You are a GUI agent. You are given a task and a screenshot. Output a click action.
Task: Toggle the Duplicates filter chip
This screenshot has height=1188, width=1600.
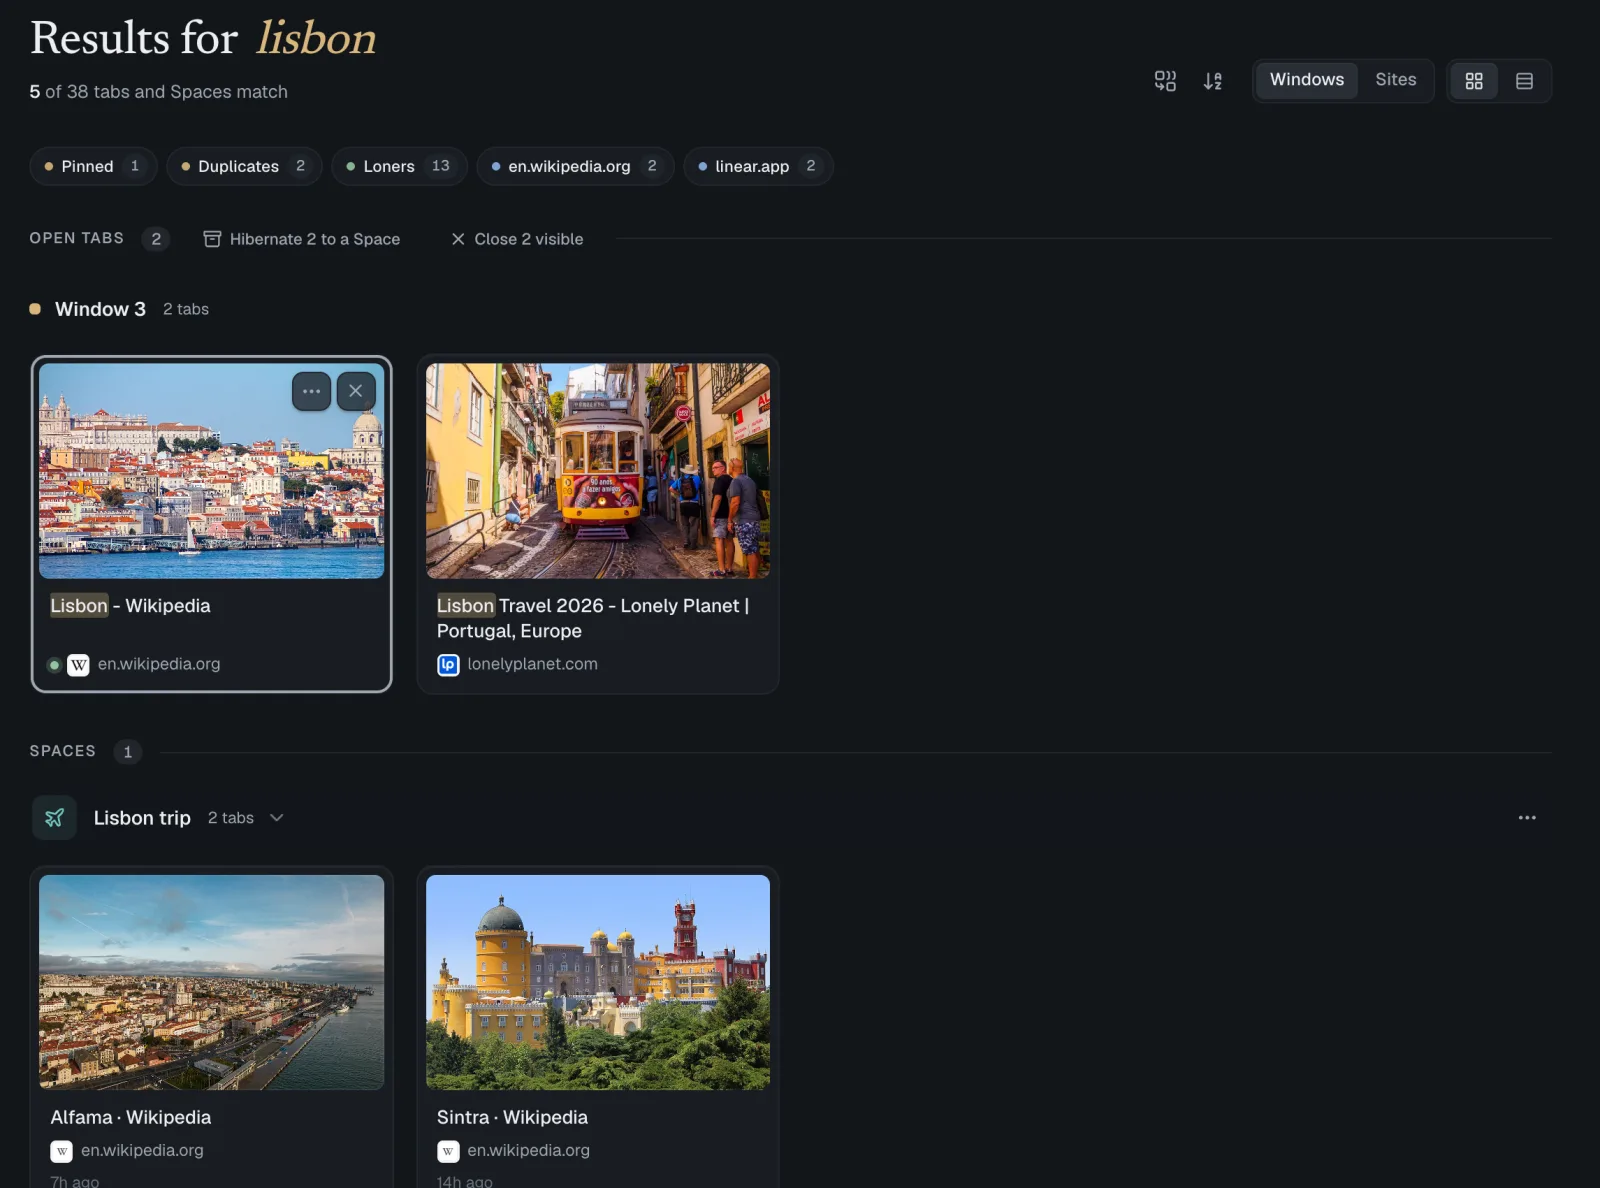point(244,166)
